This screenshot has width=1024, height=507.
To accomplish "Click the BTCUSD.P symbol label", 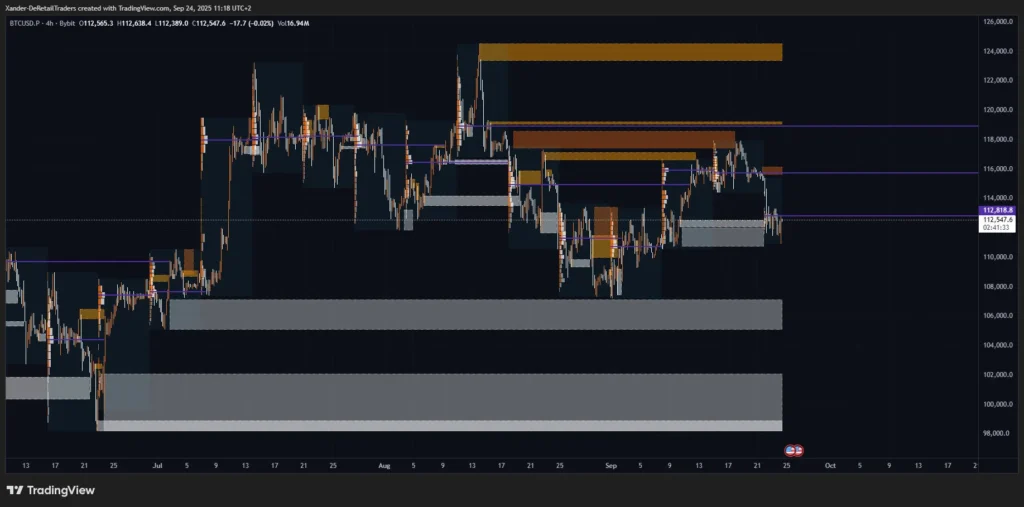I will 25,24.
